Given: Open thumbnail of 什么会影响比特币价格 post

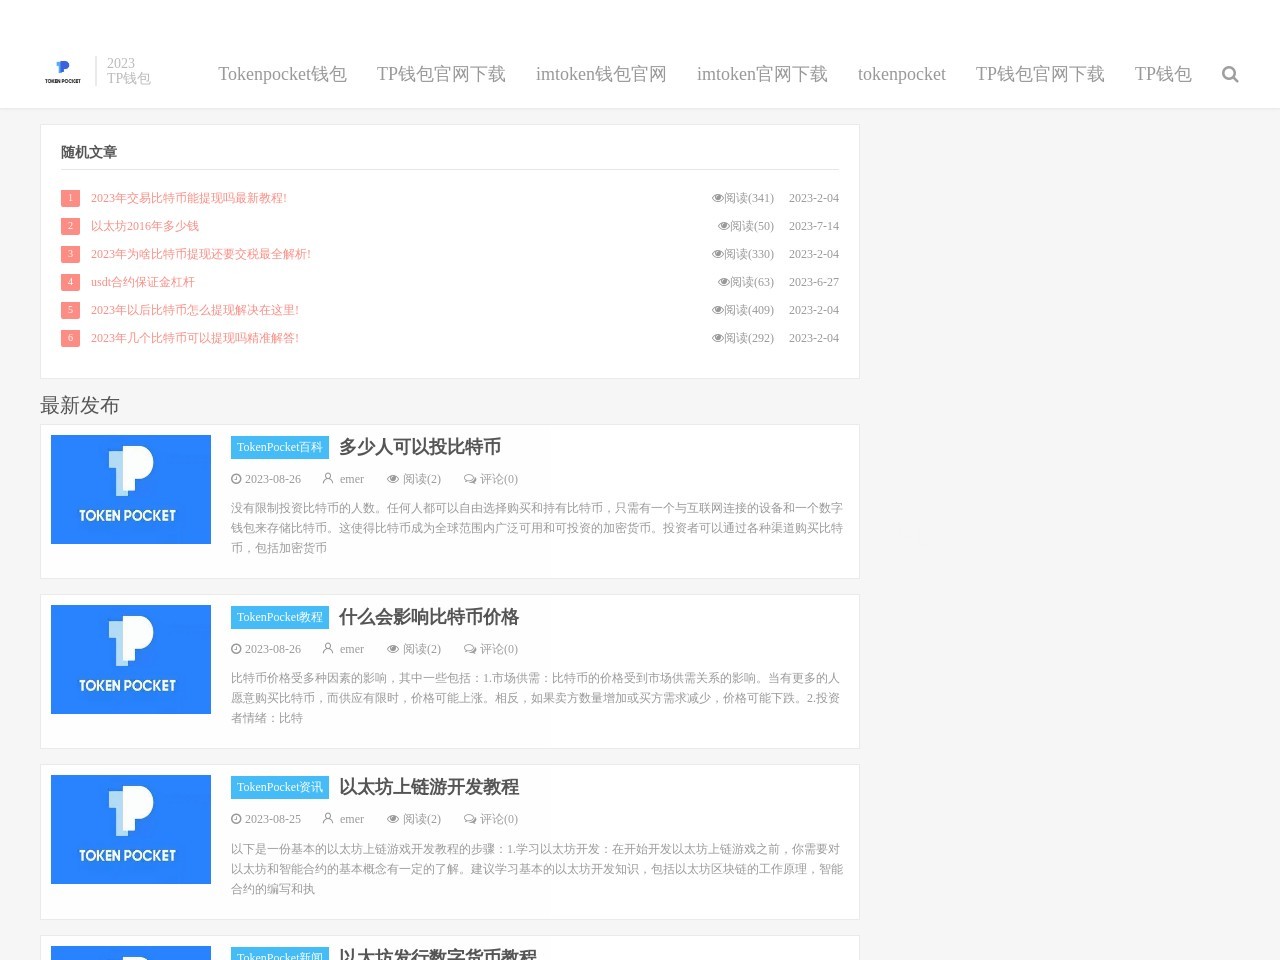Looking at the screenshot, I should (131, 659).
